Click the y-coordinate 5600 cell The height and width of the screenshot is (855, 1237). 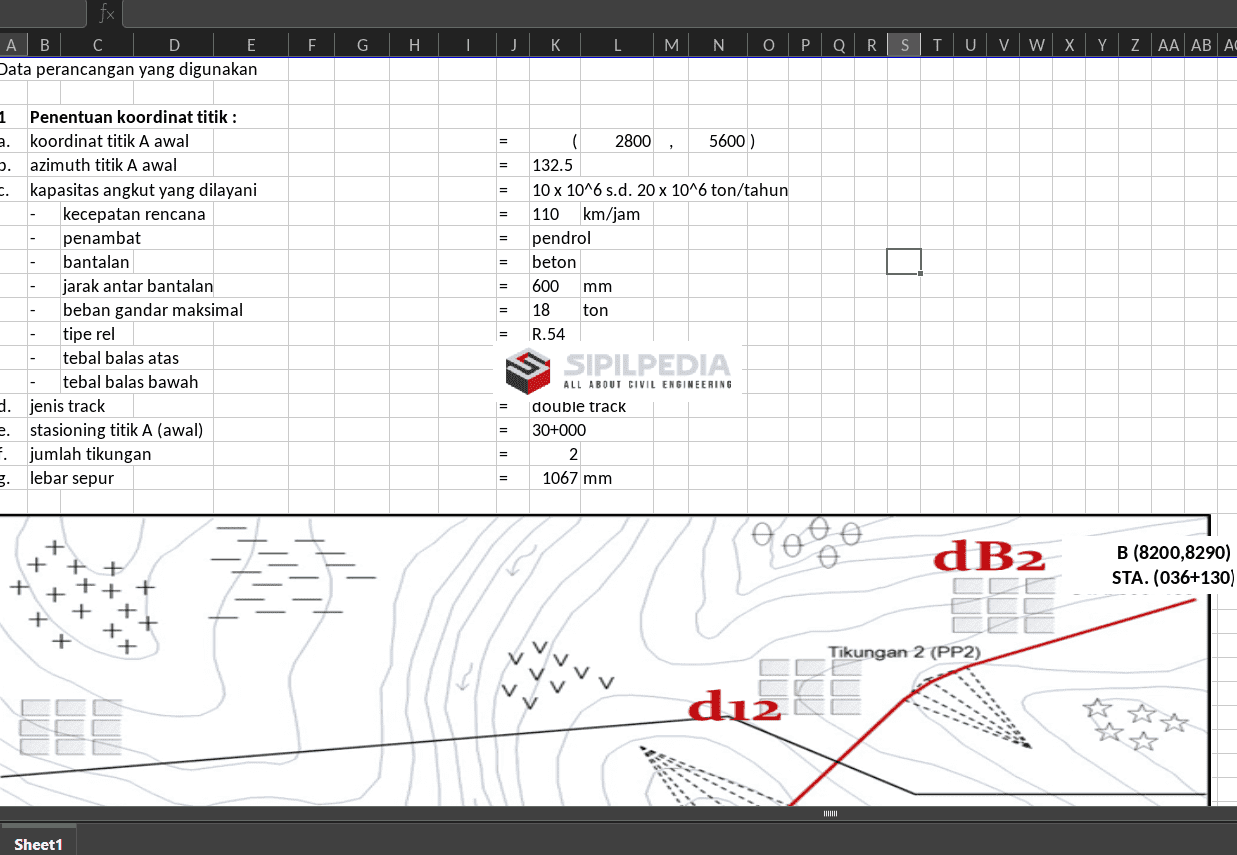[x=719, y=141]
